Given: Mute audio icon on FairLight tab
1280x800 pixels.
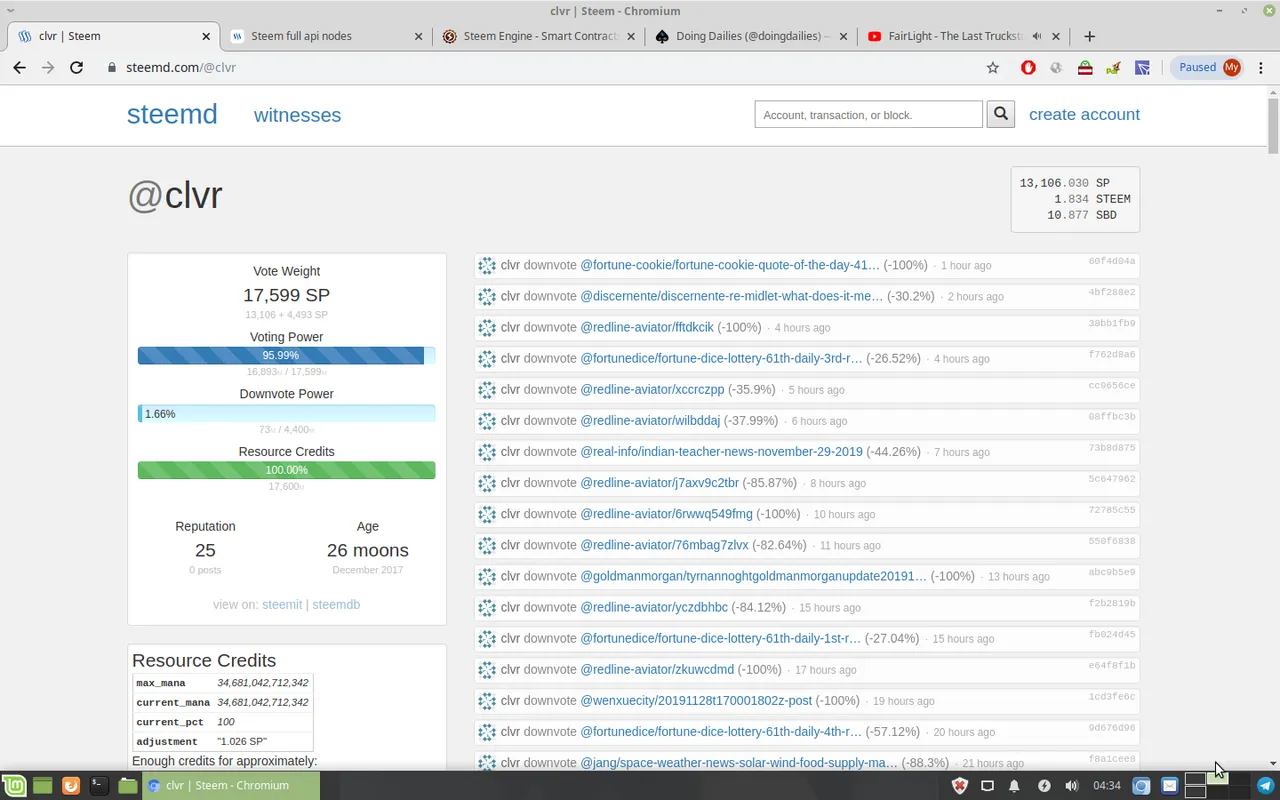Looking at the screenshot, I should [1037, 36].
